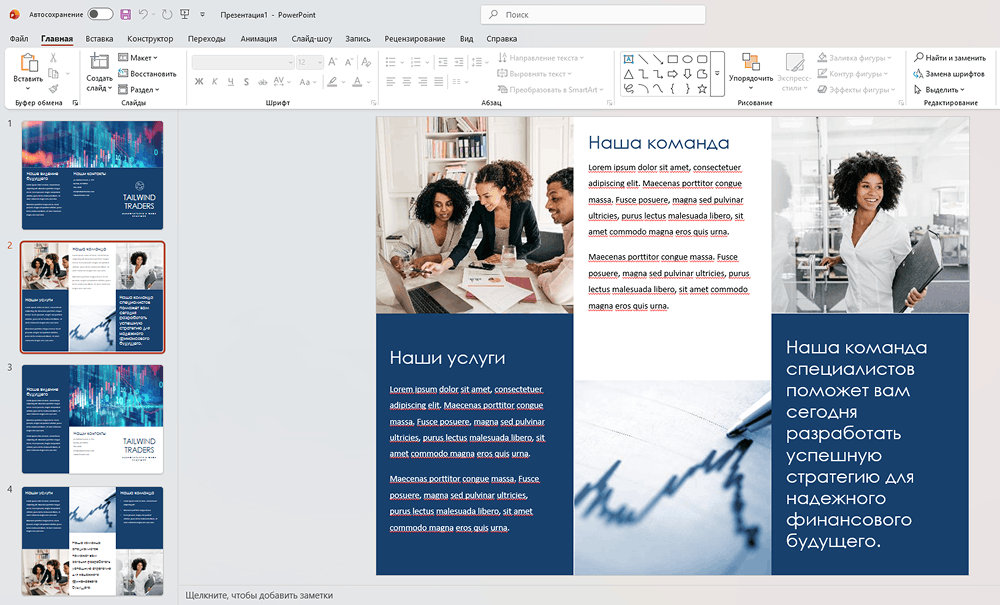The width and height of the screenshot is (1000, 605).
Task: Click the Redo circular arrow icon
Action: (166, 14)
